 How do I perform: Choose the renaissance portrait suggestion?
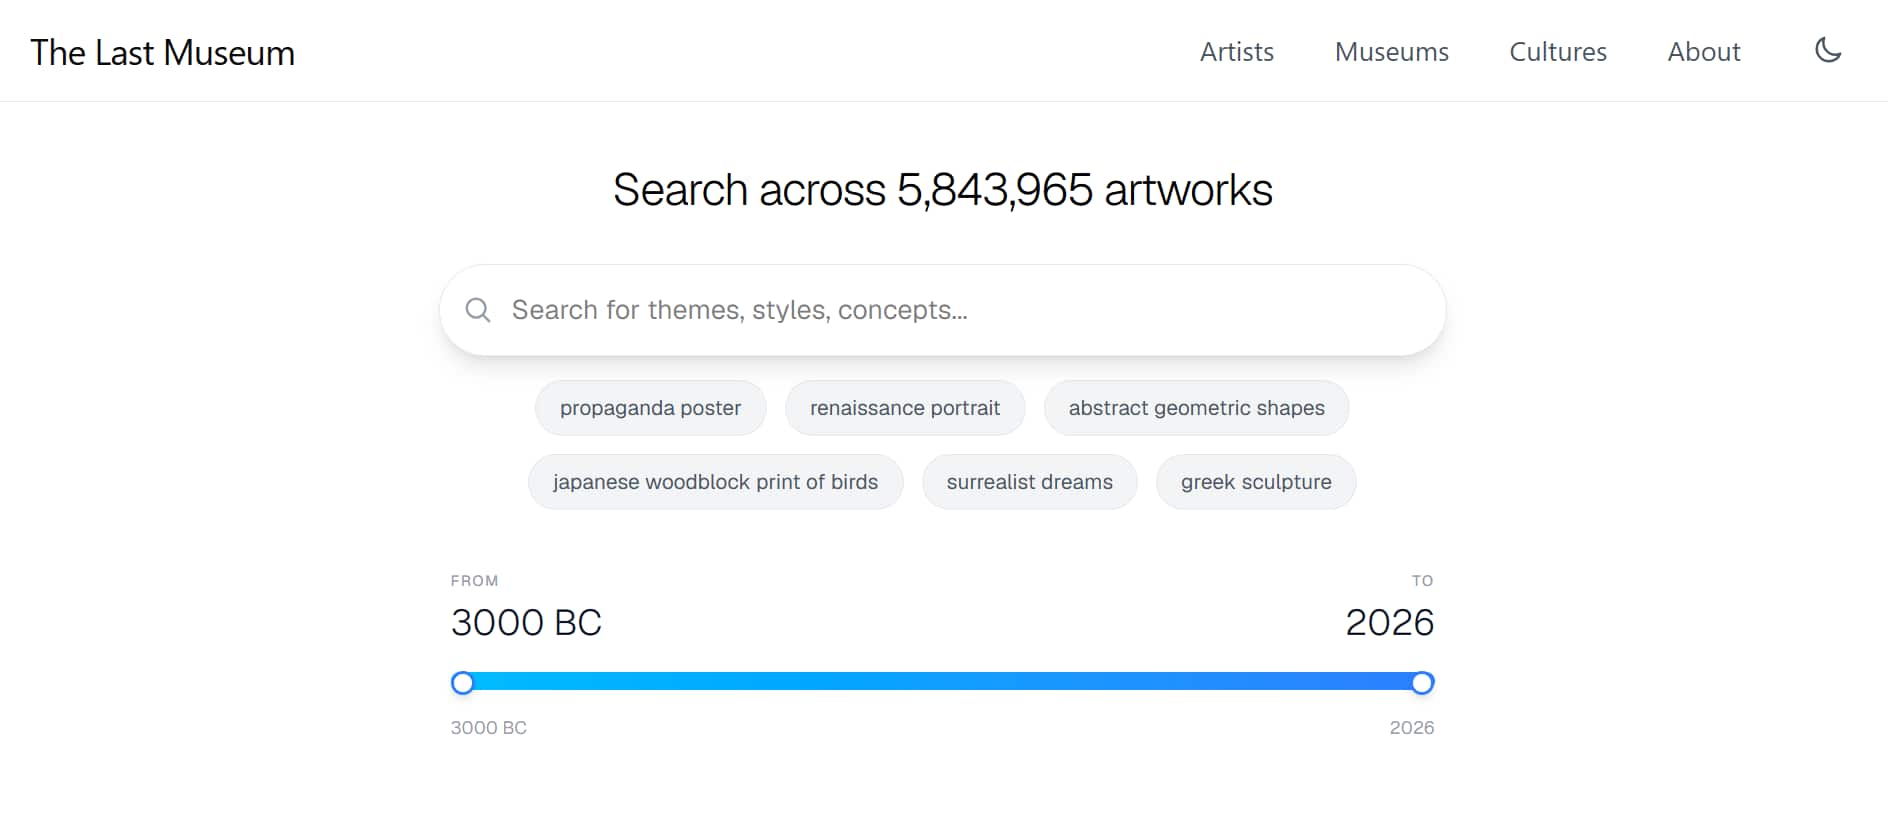[x=905, y=408]
